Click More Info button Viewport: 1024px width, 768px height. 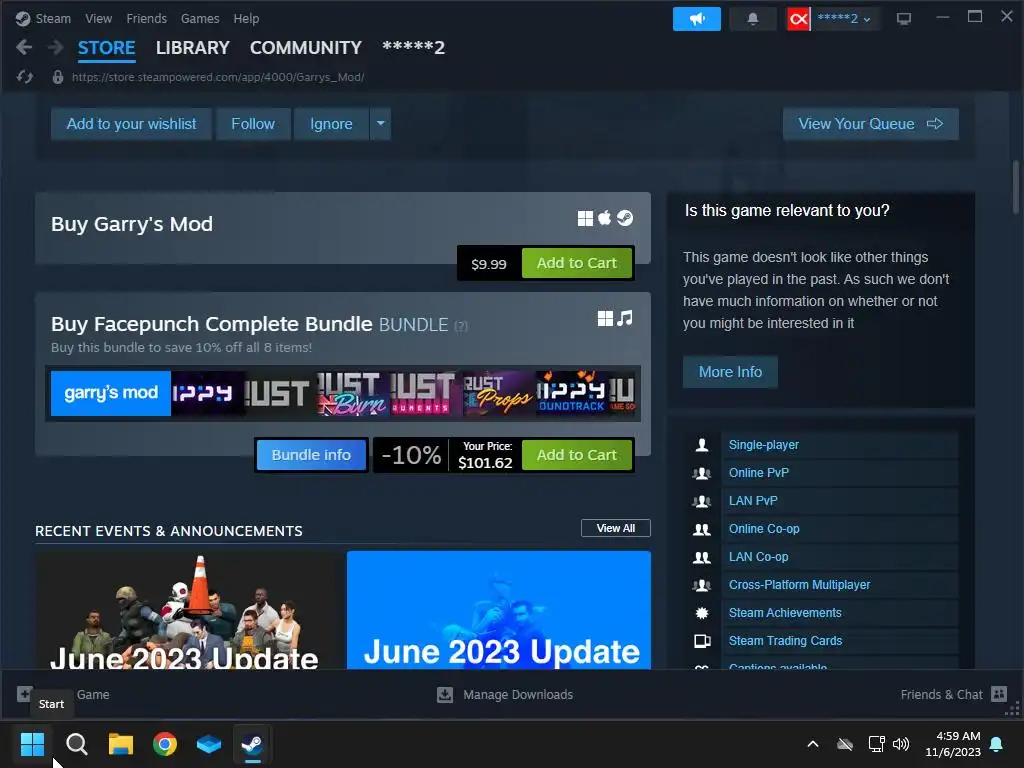point(730,372)
